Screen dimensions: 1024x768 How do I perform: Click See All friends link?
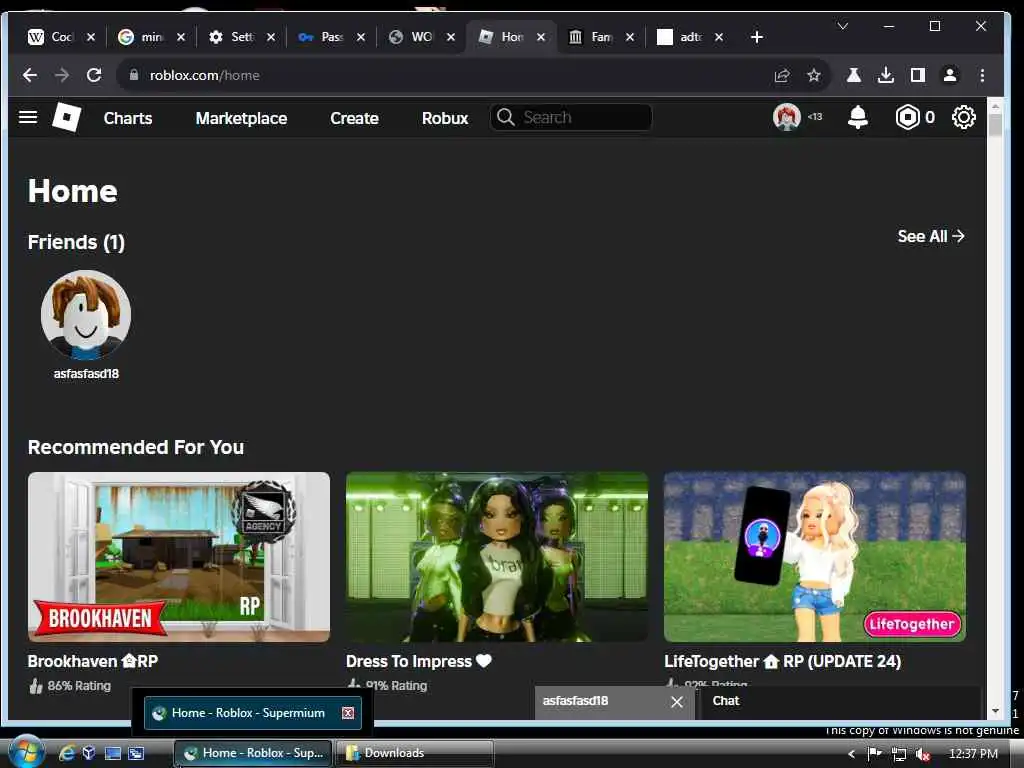pyautogui.click(x=931, y=236)
